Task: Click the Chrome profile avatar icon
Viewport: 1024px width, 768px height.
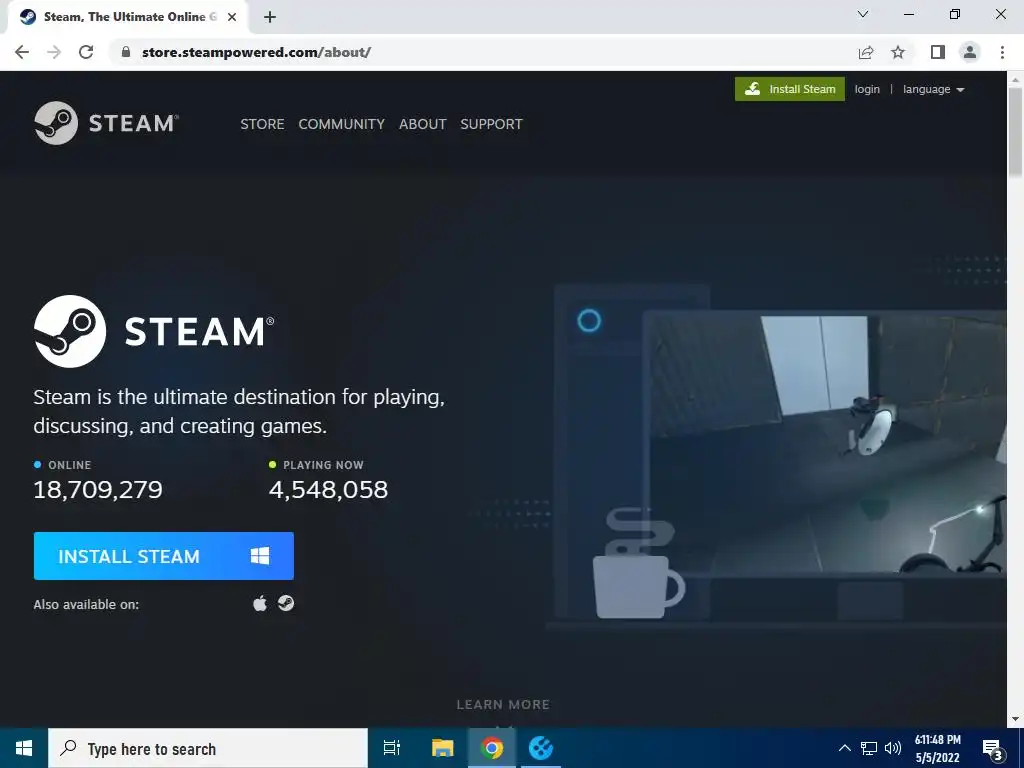Action: point(970,52)
